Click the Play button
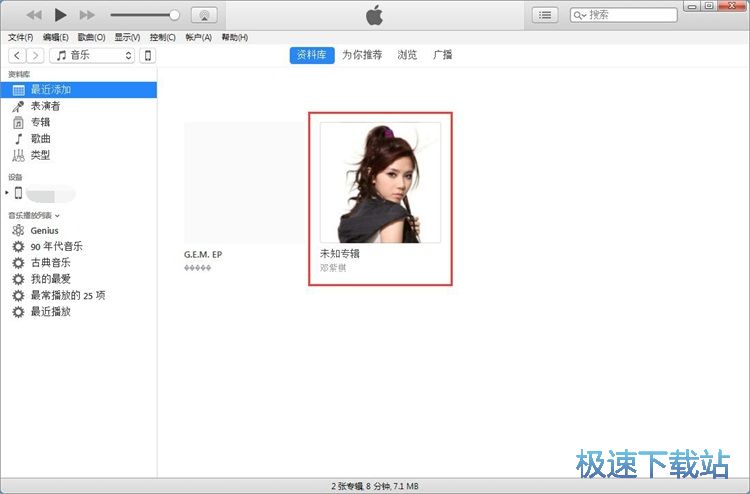 point(60,15)
